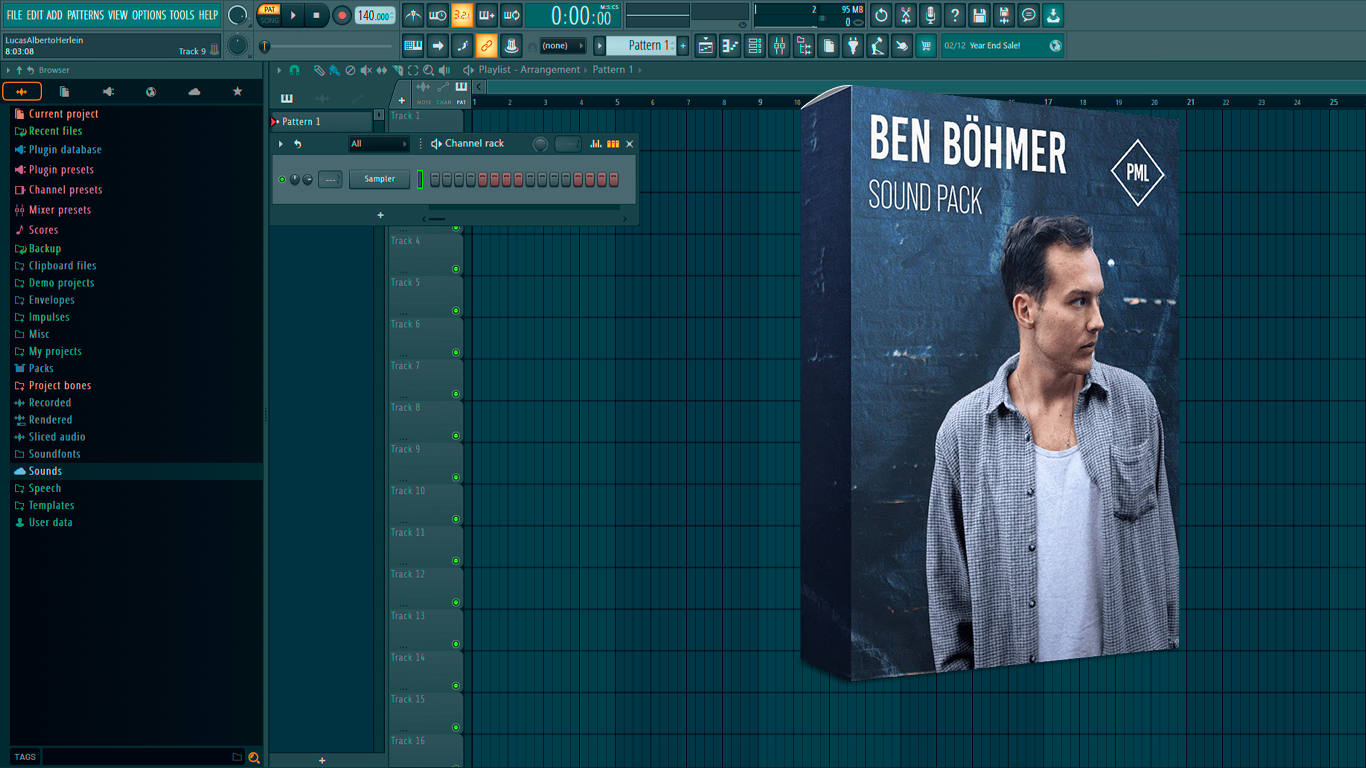
Task: Toggle the orange link/multilink controllers icon
Action: 486,46
